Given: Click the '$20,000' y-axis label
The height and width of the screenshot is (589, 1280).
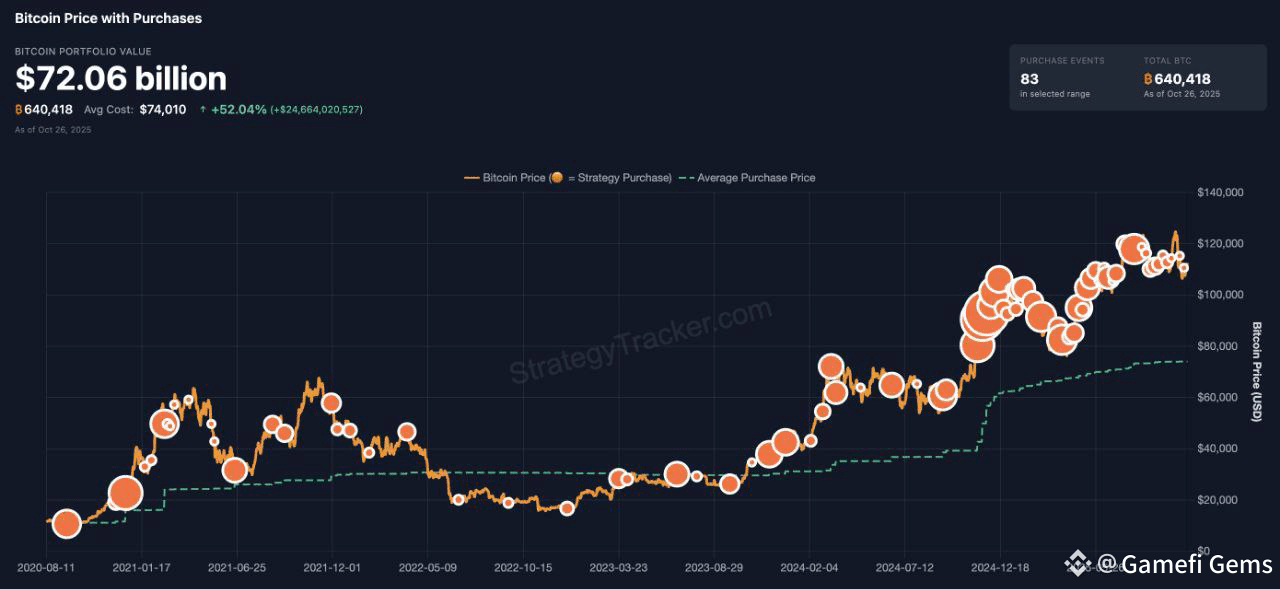Looking at the screenshot, I should pos(1217,499).
